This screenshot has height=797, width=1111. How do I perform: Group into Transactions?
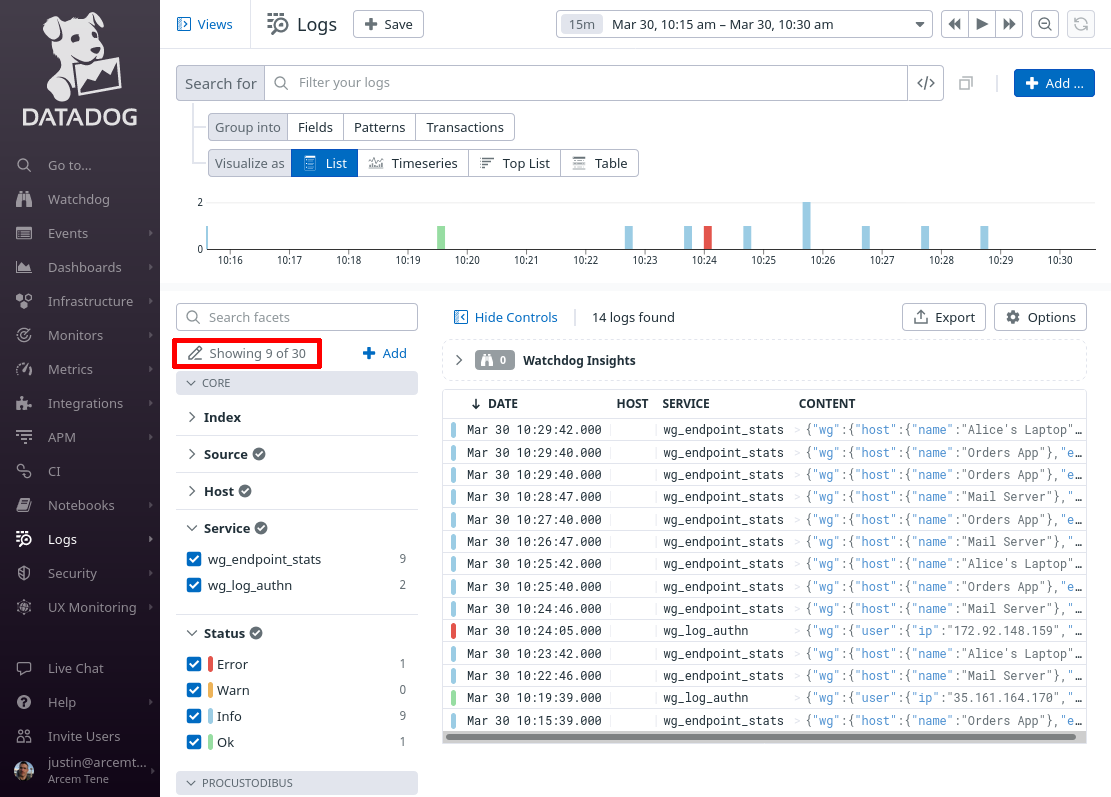click(465, 128)
